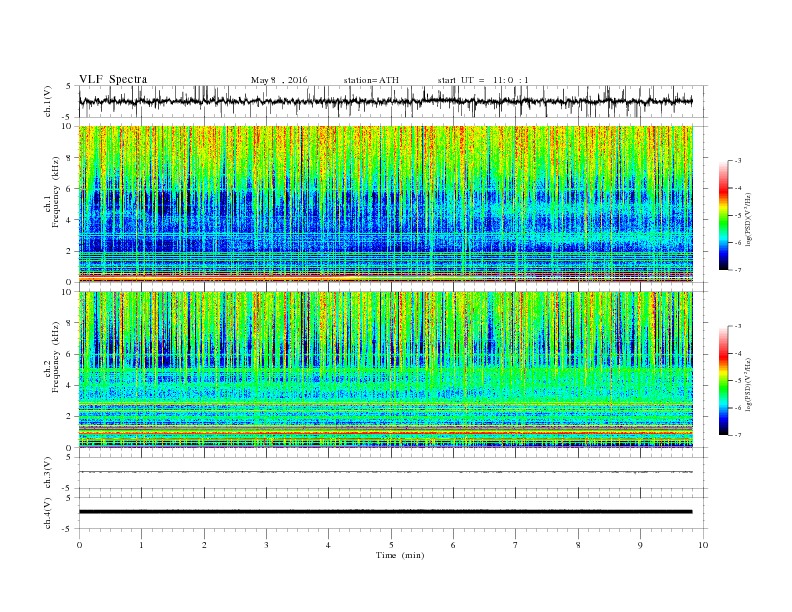Click the thick black ch.4 voltage trace
The width and height of the screenshot is (792, 612).
pyautogui.click(x=385, y=512)
